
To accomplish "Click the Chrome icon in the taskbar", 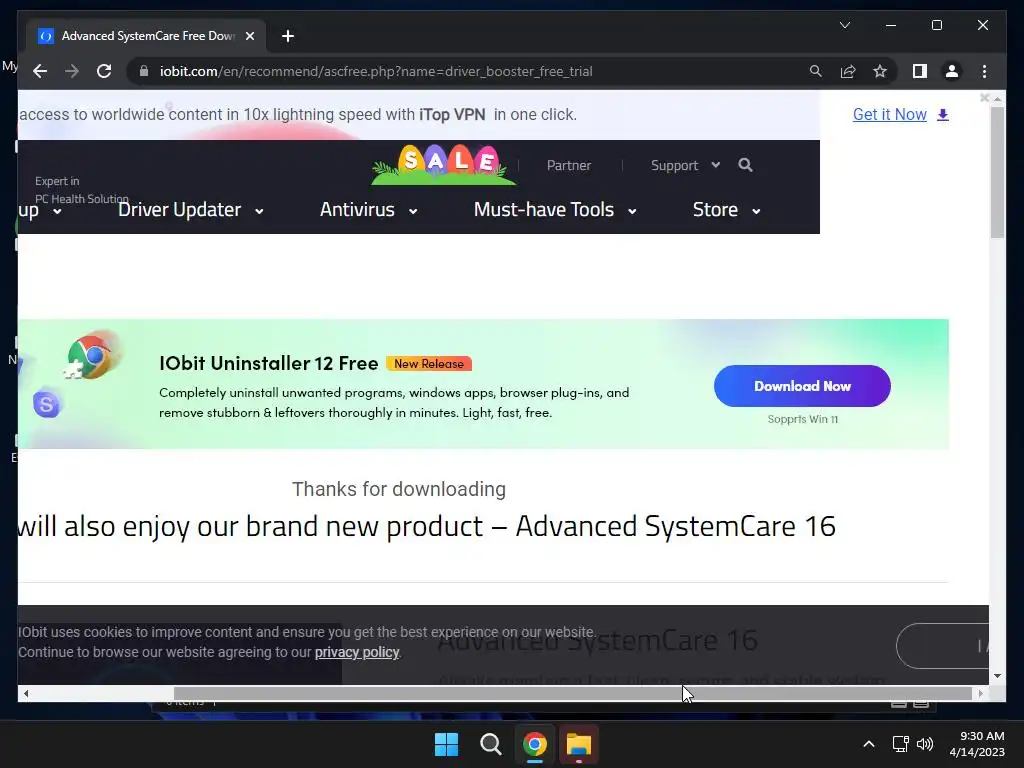I will pos(535,744).
